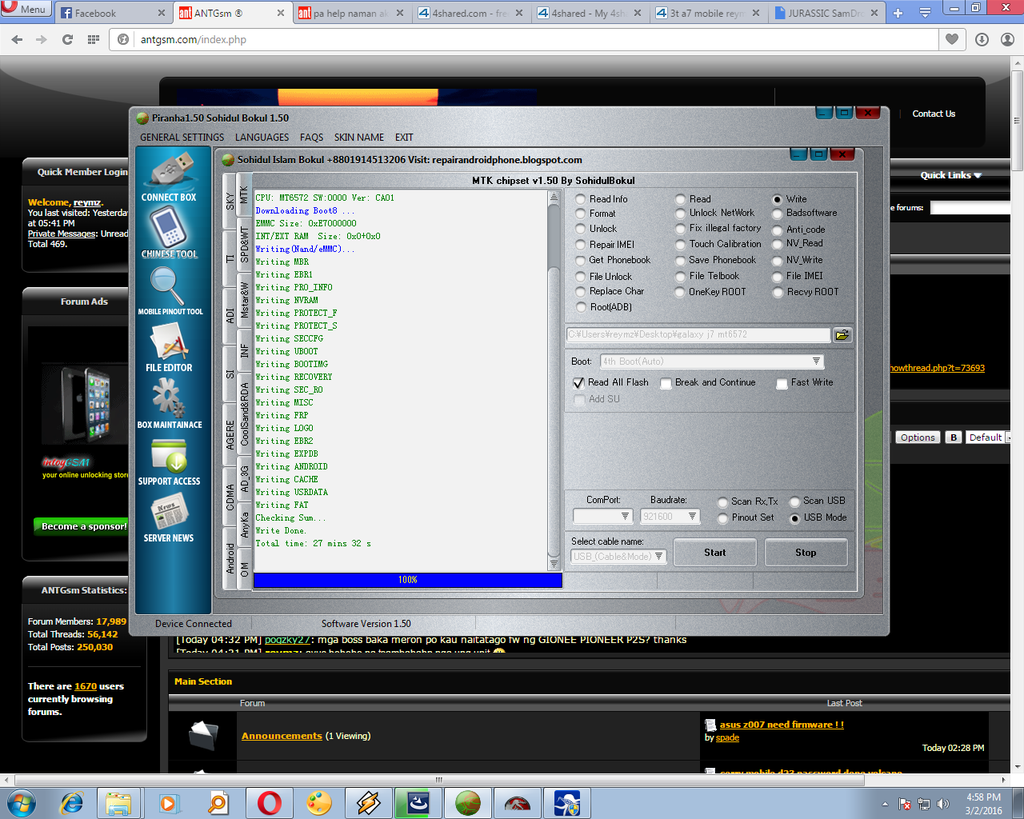This screenshot has width=1024, height=819.
Task: Click the blue 100% progress bar
Action: 407,580
